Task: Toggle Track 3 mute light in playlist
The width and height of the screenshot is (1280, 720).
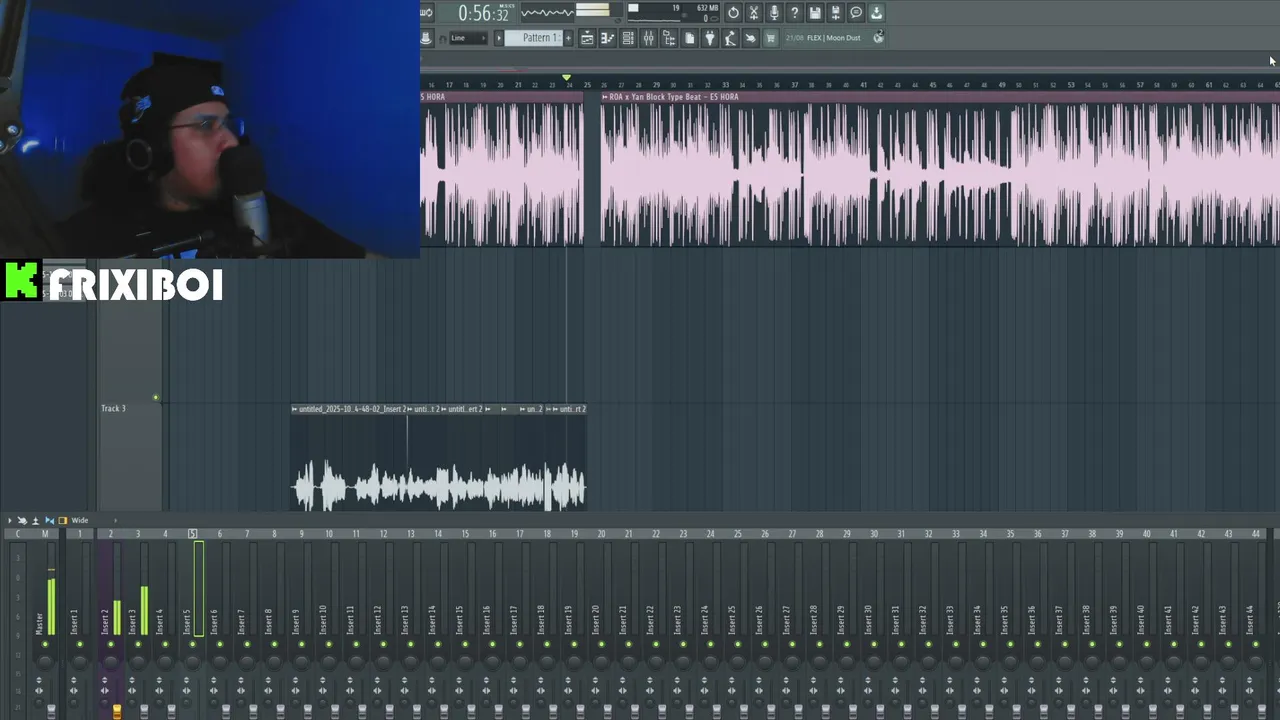Action: [155, 398]
